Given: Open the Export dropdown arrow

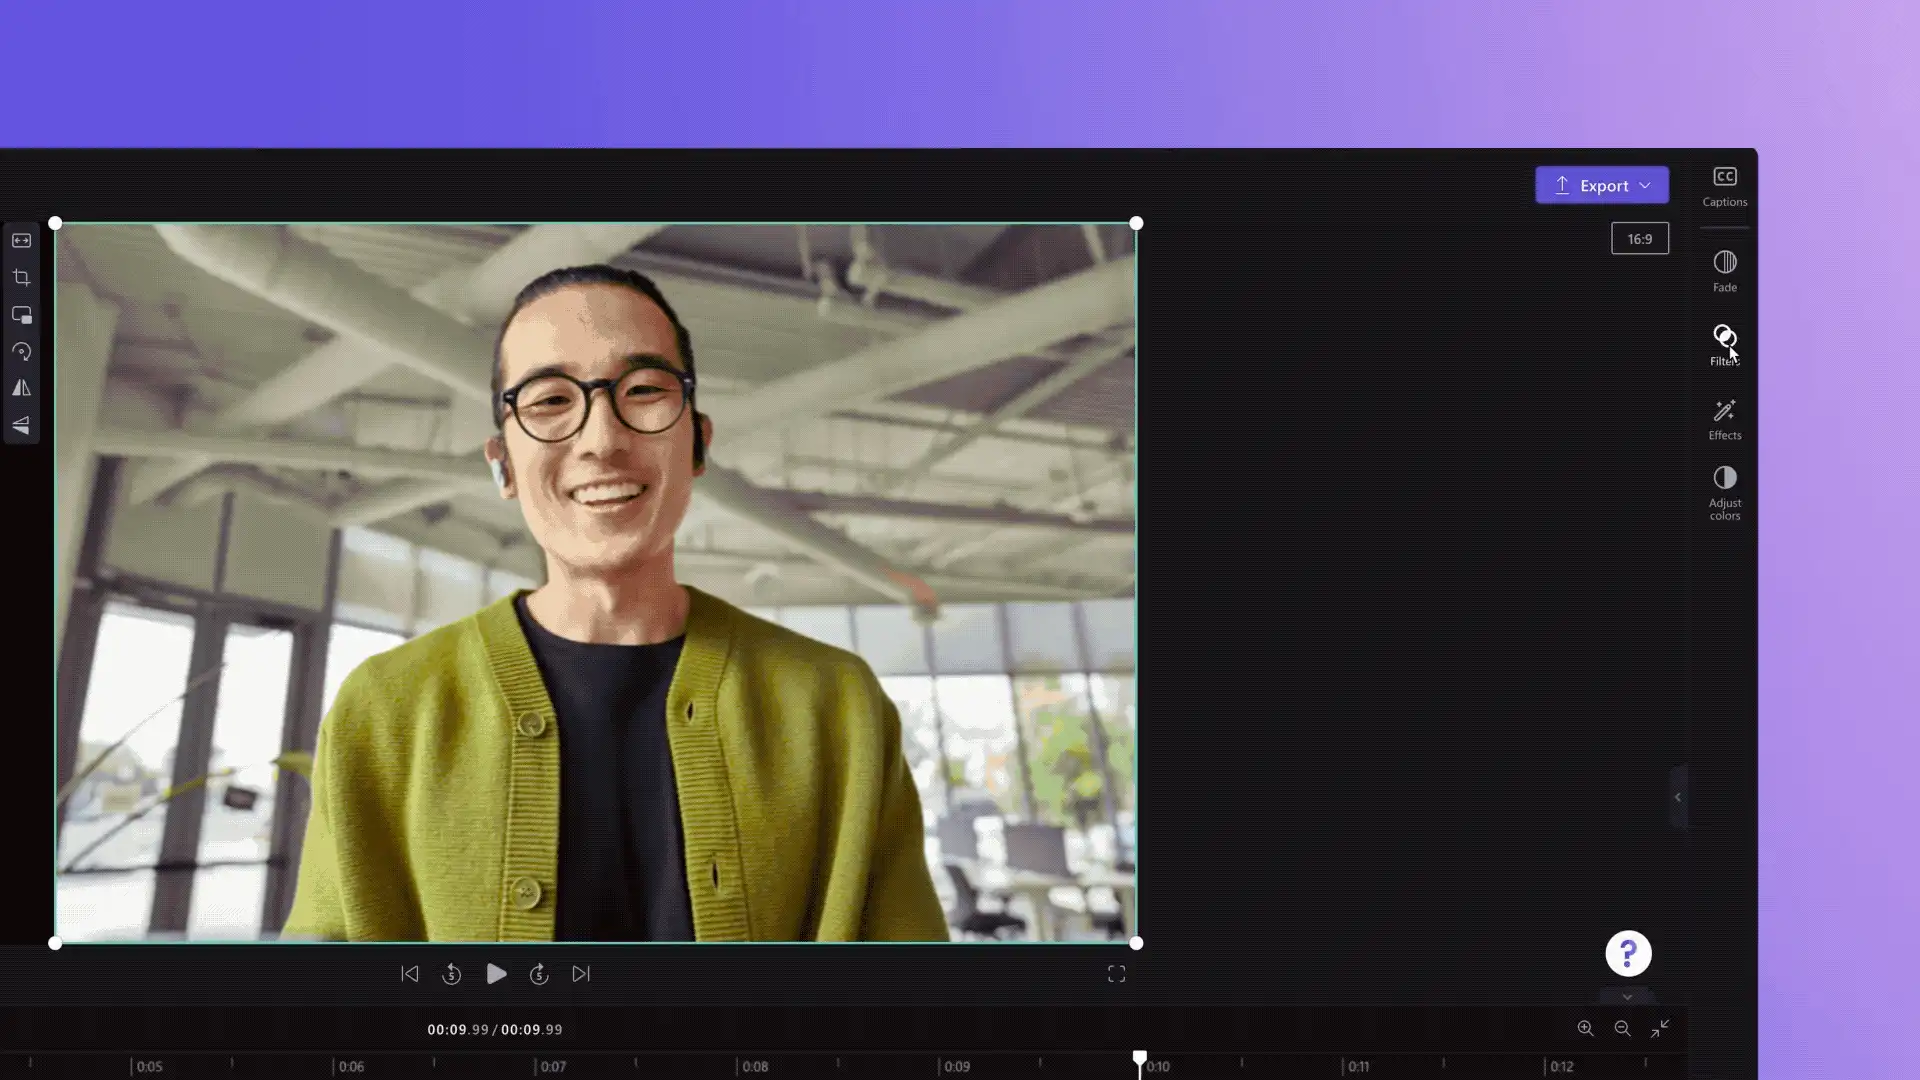Looking at the screenshot, I should click(x=1645, y=186).
